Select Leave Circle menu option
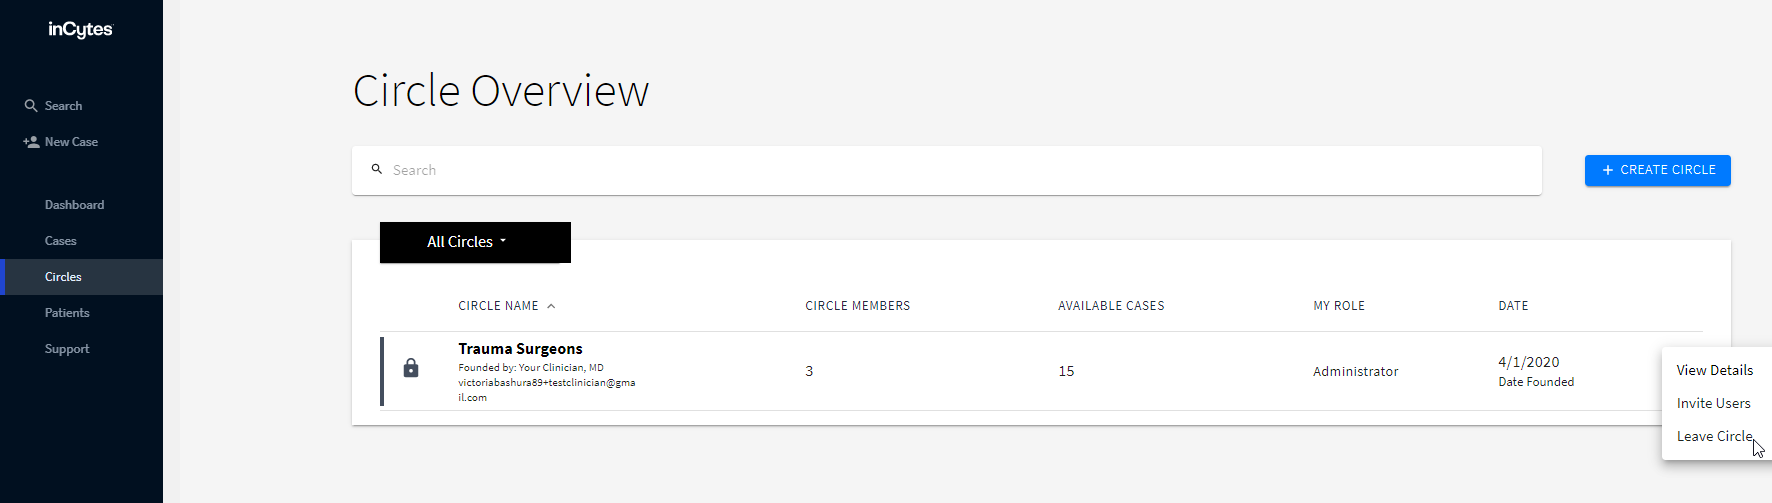 (1714, 436)
